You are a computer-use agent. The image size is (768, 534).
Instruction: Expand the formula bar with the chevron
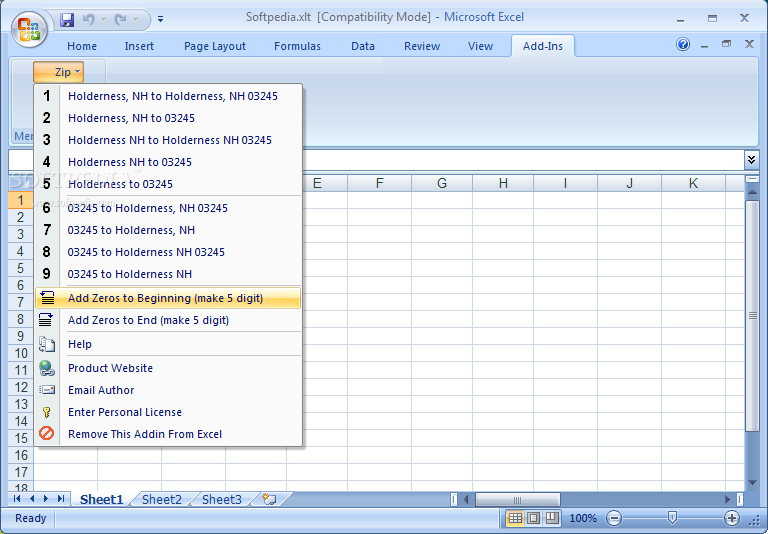pos(751,160)
